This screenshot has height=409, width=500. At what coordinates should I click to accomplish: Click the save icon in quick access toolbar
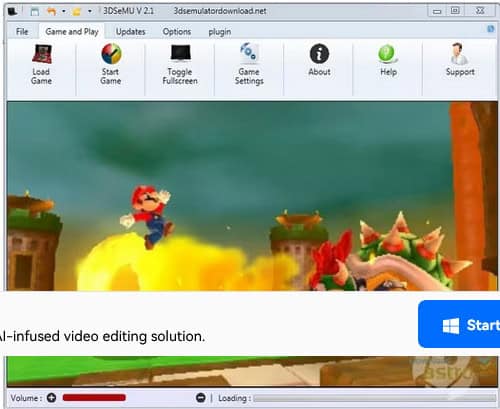(35, 12)
